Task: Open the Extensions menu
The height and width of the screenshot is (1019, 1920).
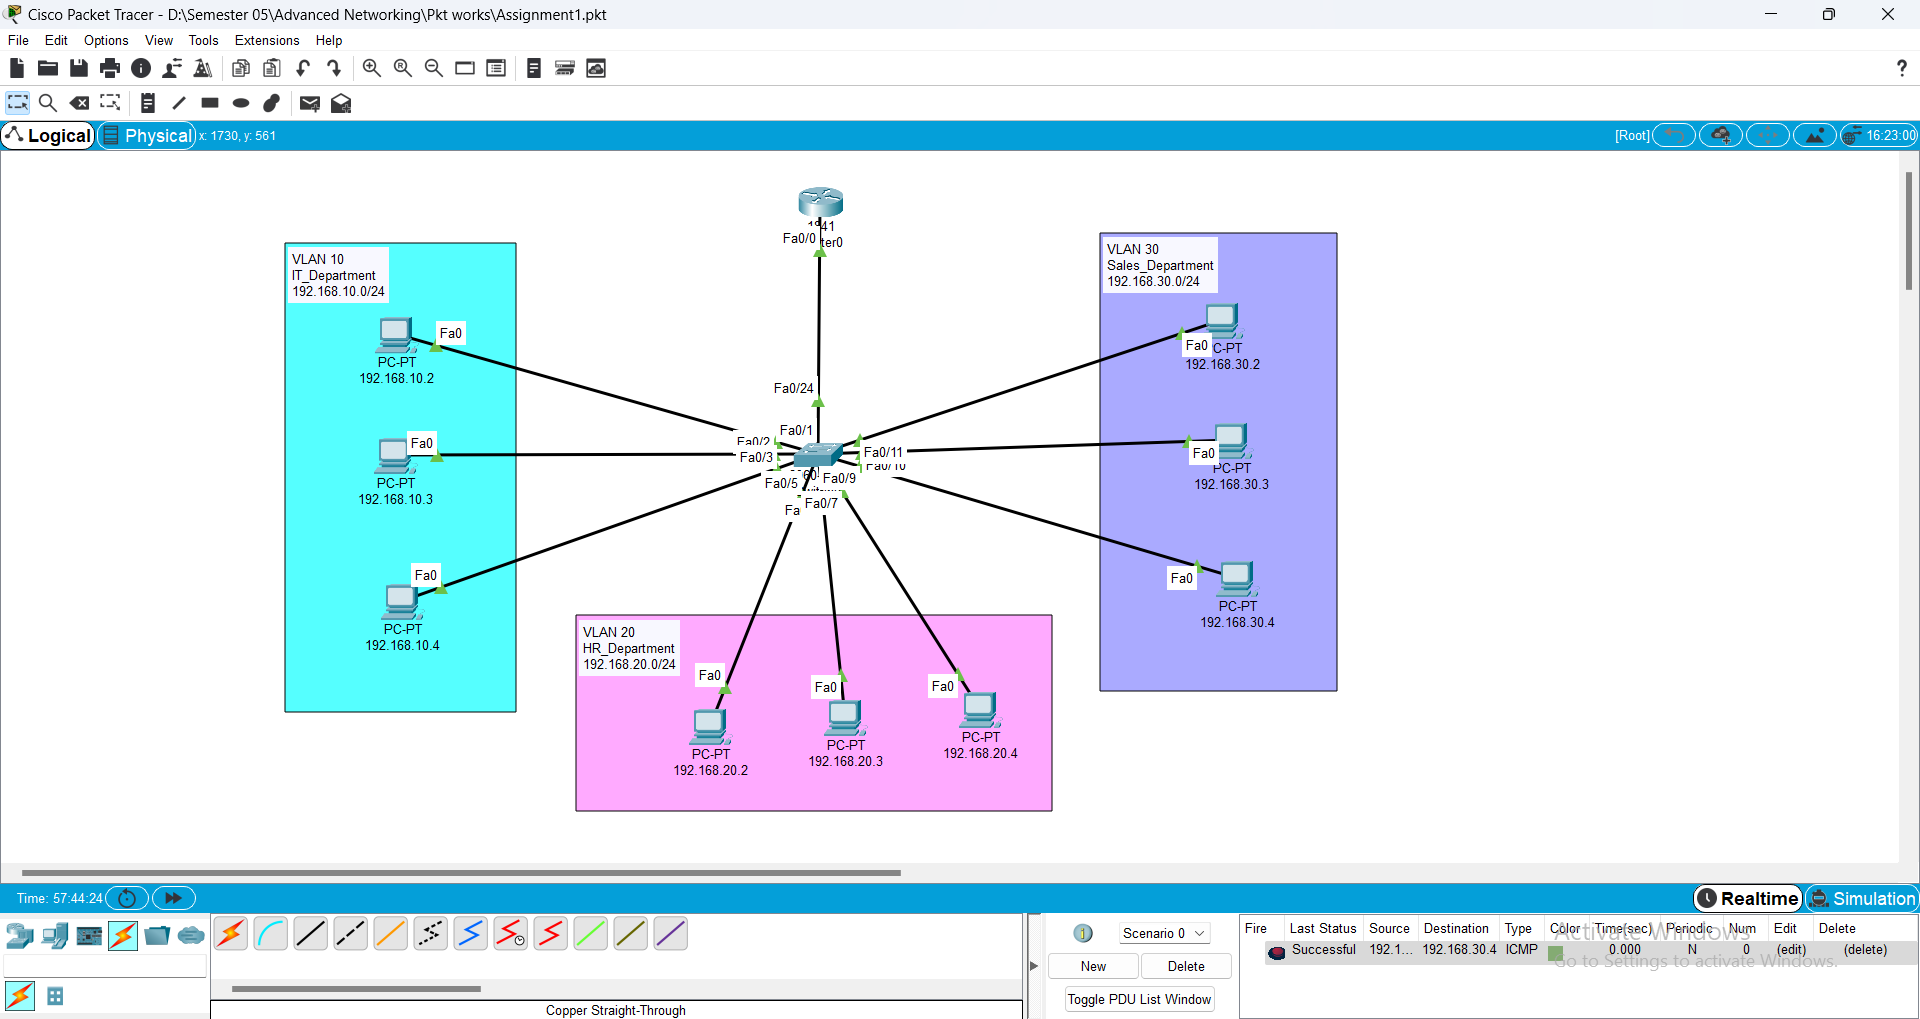Action: pos(266,40)
